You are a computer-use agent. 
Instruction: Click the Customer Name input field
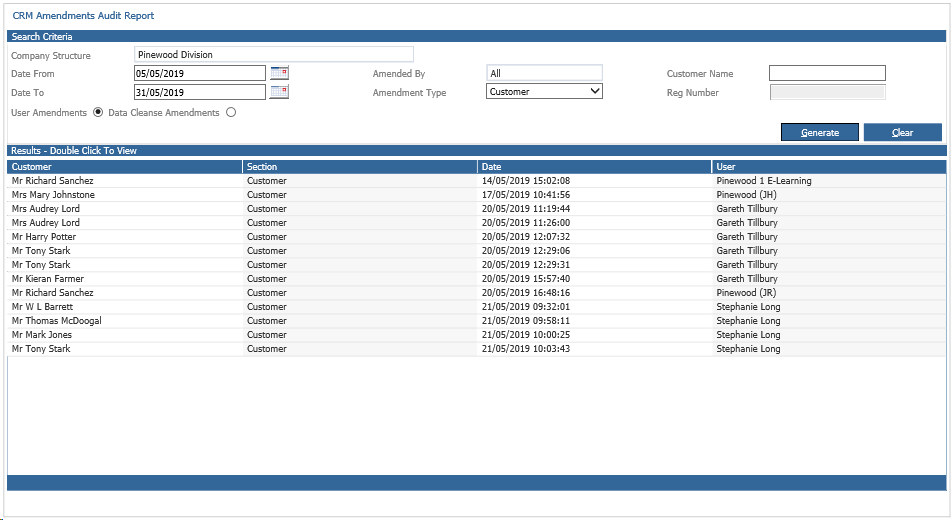coord(827,73)
